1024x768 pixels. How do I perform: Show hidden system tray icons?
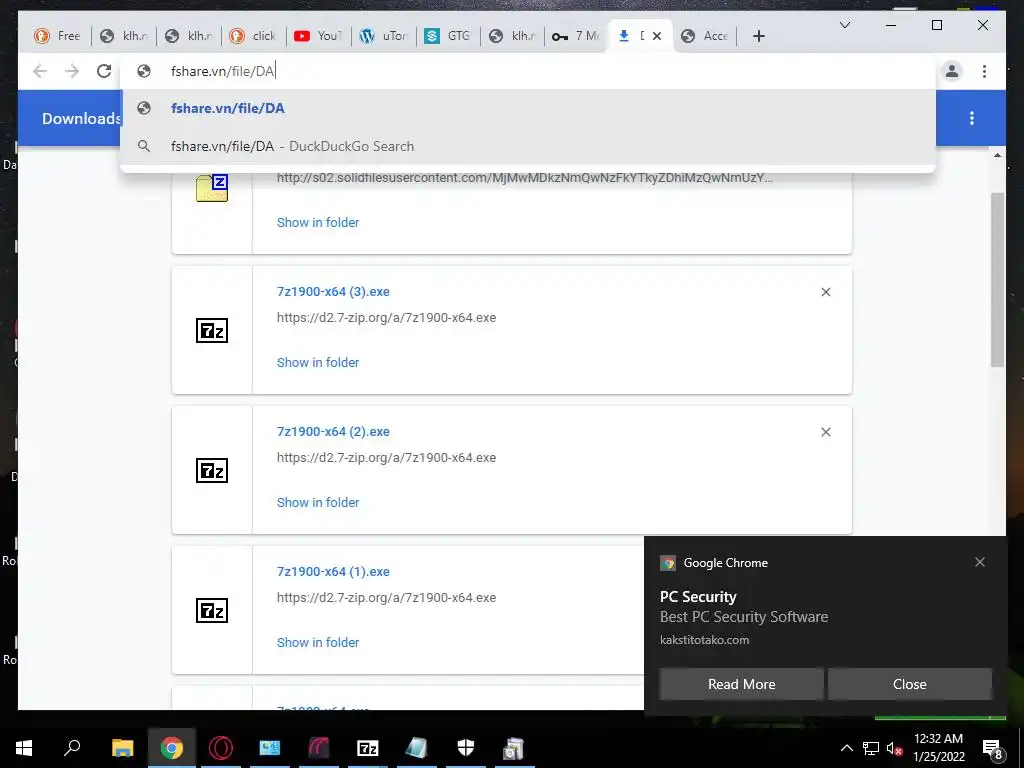846,748
